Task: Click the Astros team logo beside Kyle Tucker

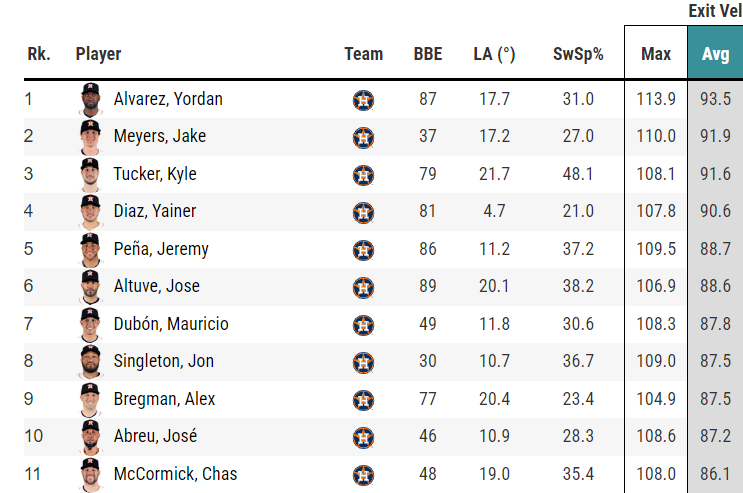Action: 363,175
